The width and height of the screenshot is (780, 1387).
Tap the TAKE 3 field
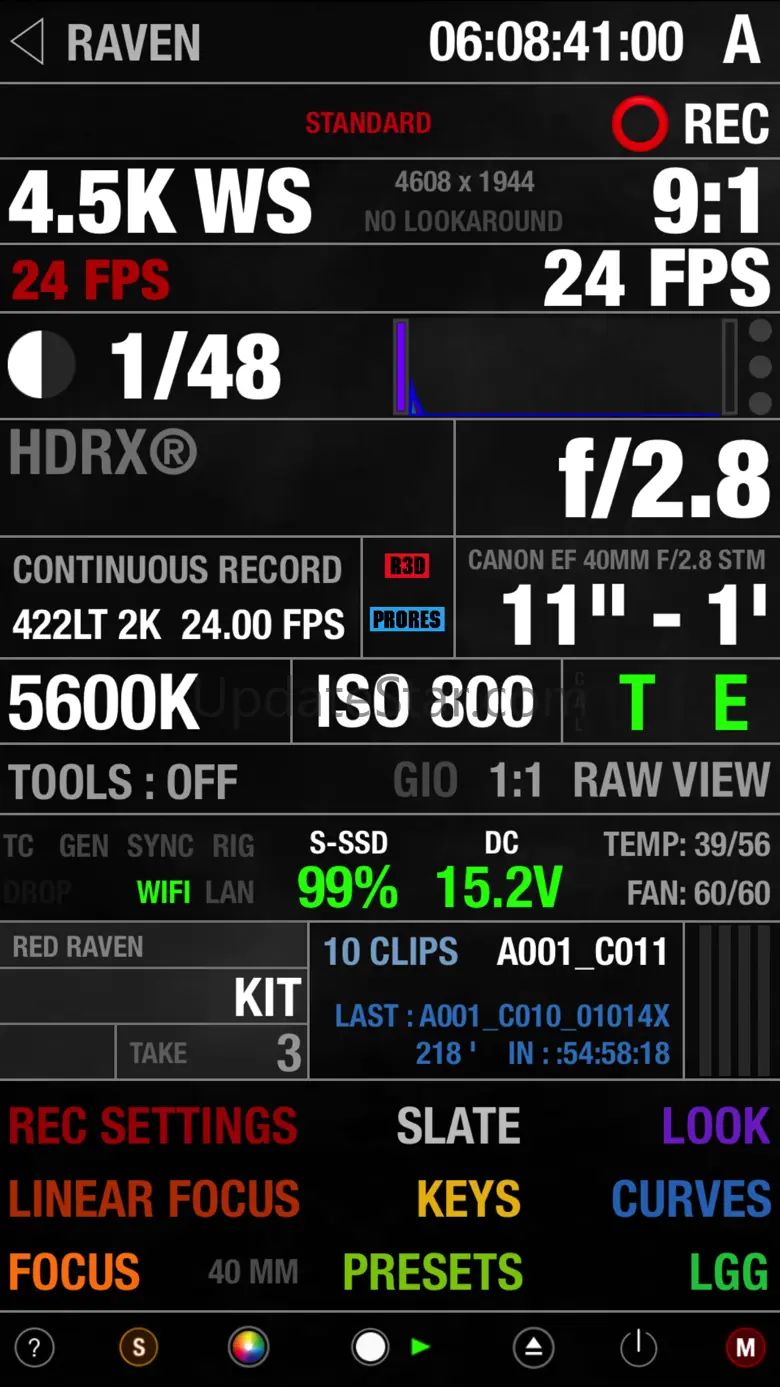pos(212,1053)
